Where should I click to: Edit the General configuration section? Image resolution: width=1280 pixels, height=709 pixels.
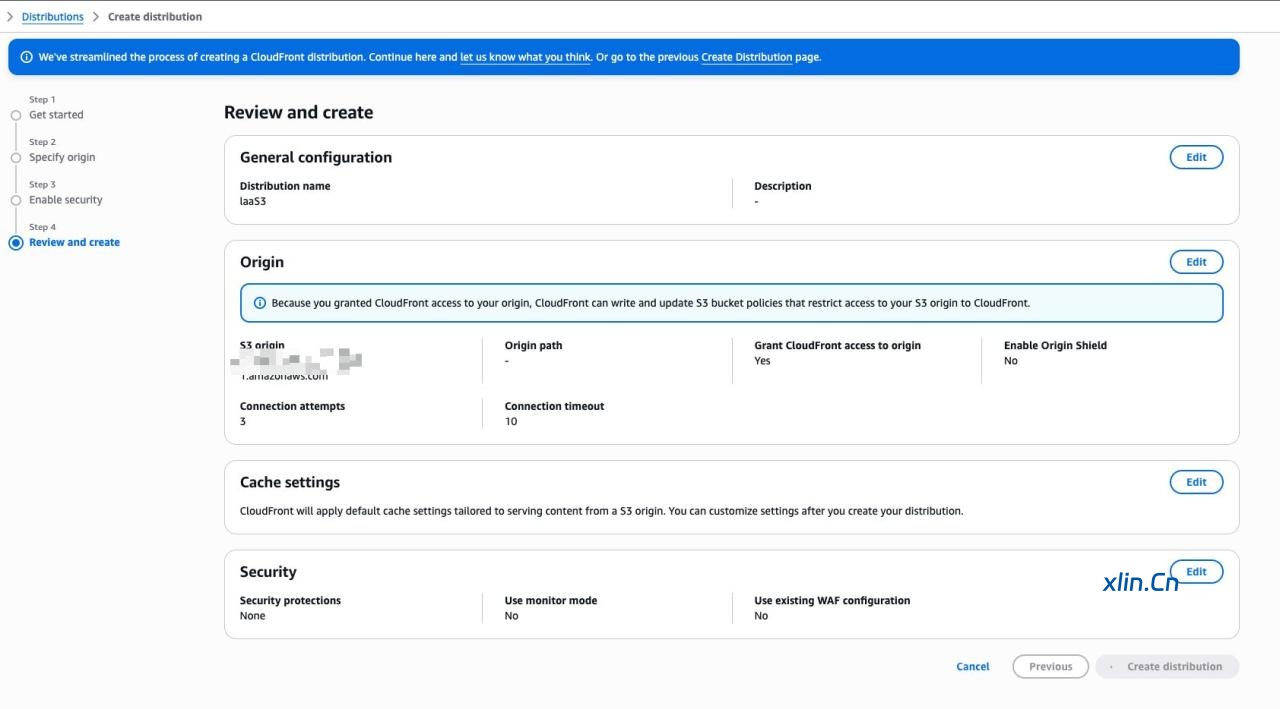click(1196, 157)
